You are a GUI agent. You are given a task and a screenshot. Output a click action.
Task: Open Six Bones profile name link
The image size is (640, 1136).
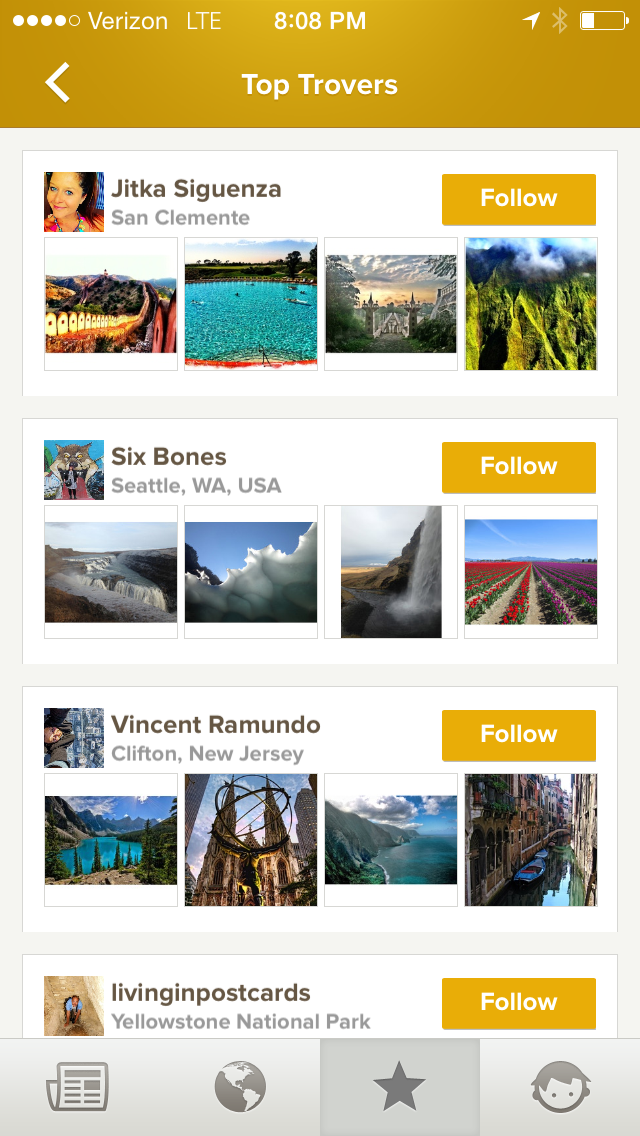coord(169,457)
